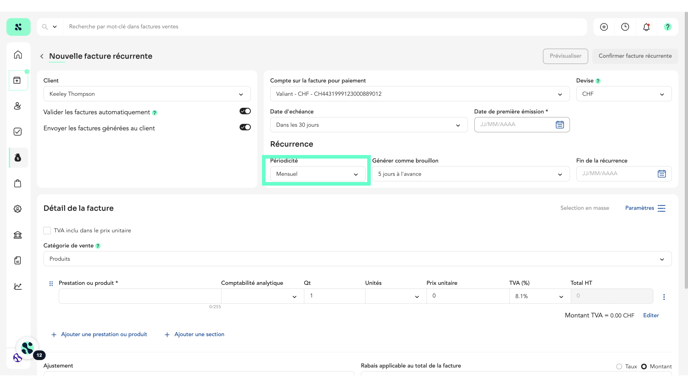The height and width of the screenshot is (387, 688).
Task: Click help icon next to Devise
Action: point(598,81)
